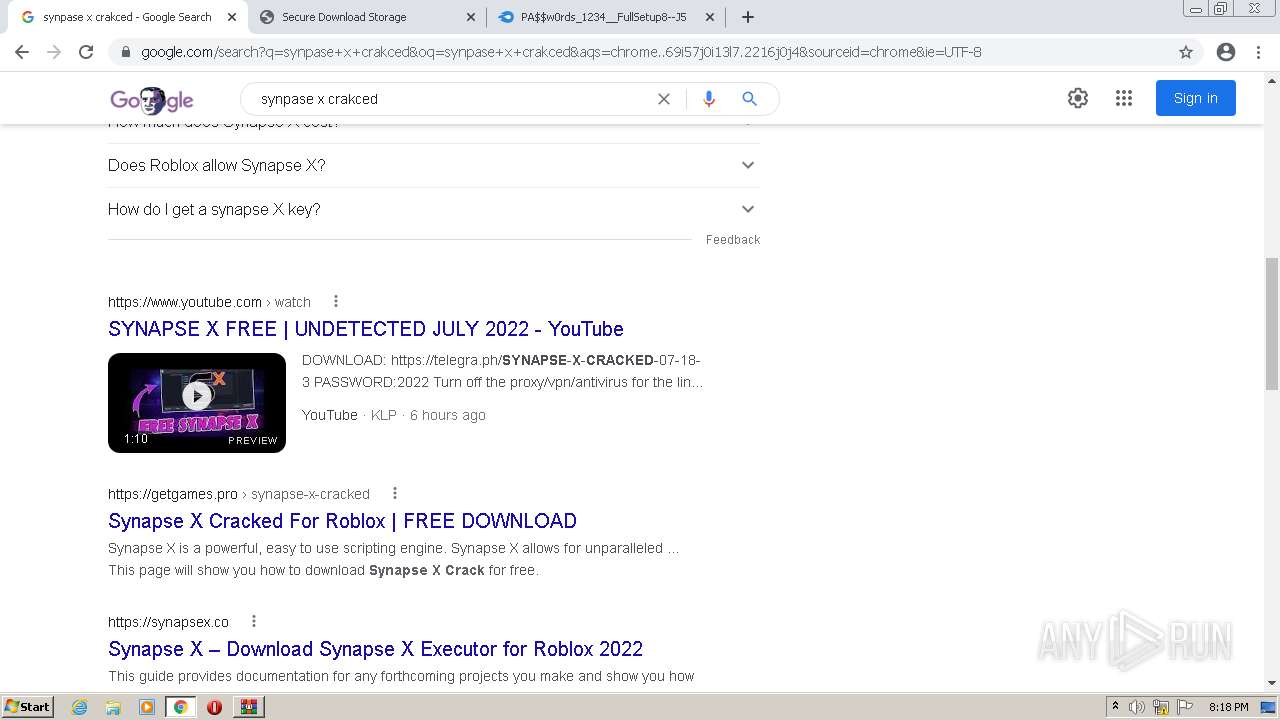Open Google quick settings gear
This screenshot has width=1280, height=720.
[1077, 98]
